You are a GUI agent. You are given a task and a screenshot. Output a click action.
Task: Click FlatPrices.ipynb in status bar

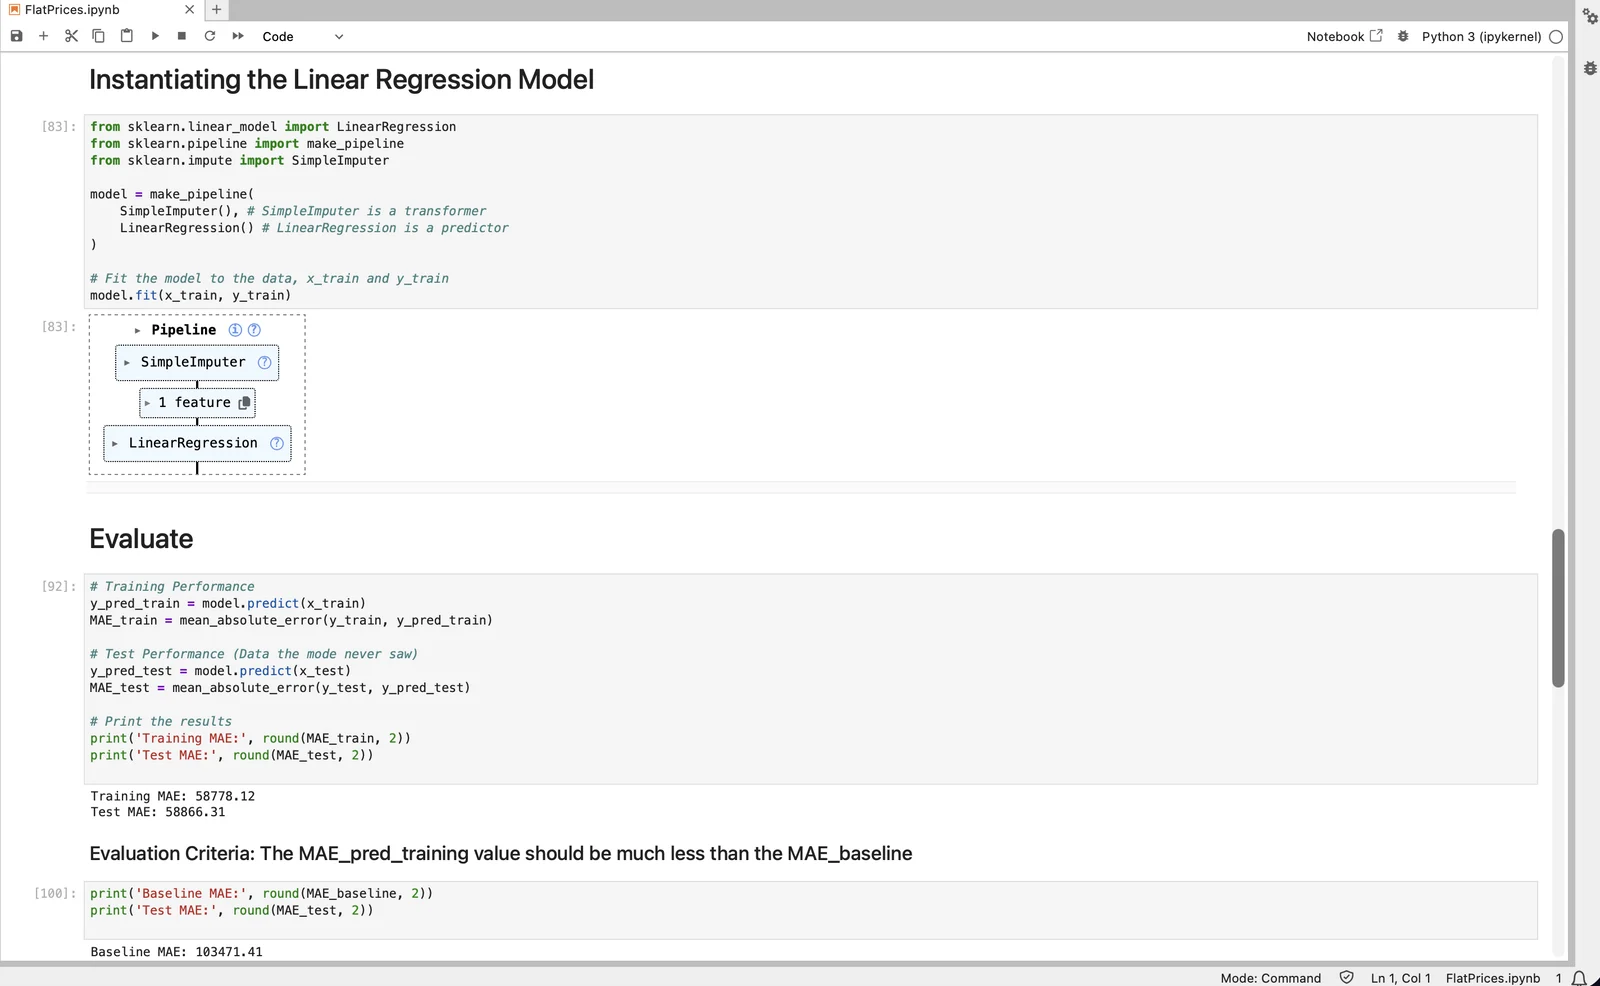1492,978
